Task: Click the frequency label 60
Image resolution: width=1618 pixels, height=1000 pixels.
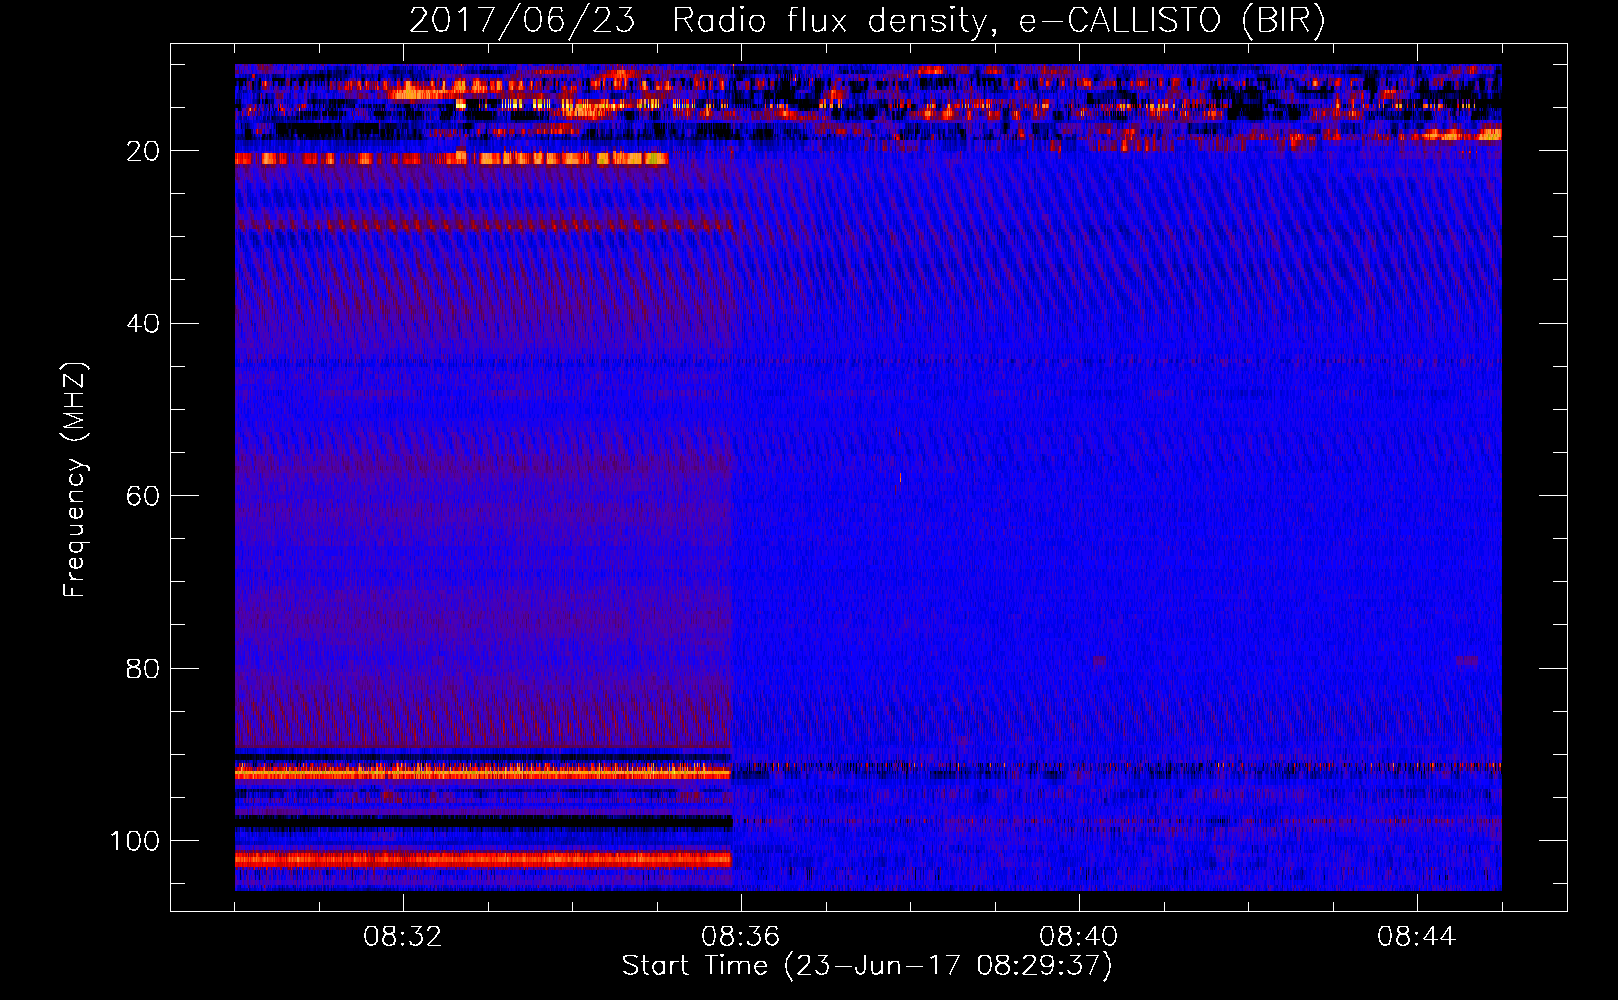Action: 143,496
